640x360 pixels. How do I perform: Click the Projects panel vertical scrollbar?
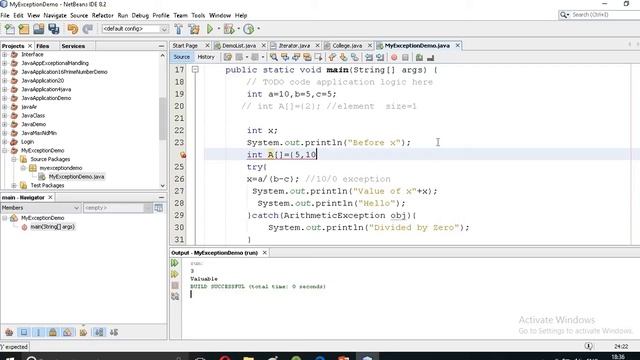tap(162, 120)
